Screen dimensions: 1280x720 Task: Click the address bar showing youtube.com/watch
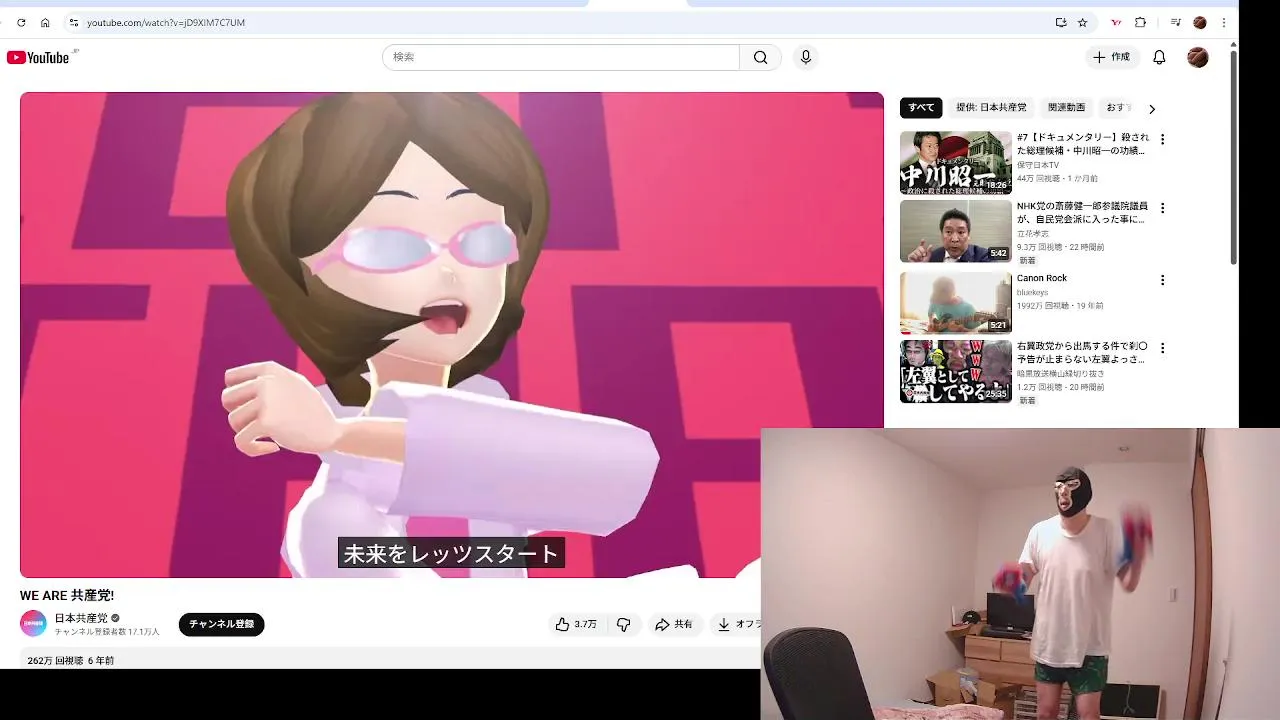click(x=560, y=22)
